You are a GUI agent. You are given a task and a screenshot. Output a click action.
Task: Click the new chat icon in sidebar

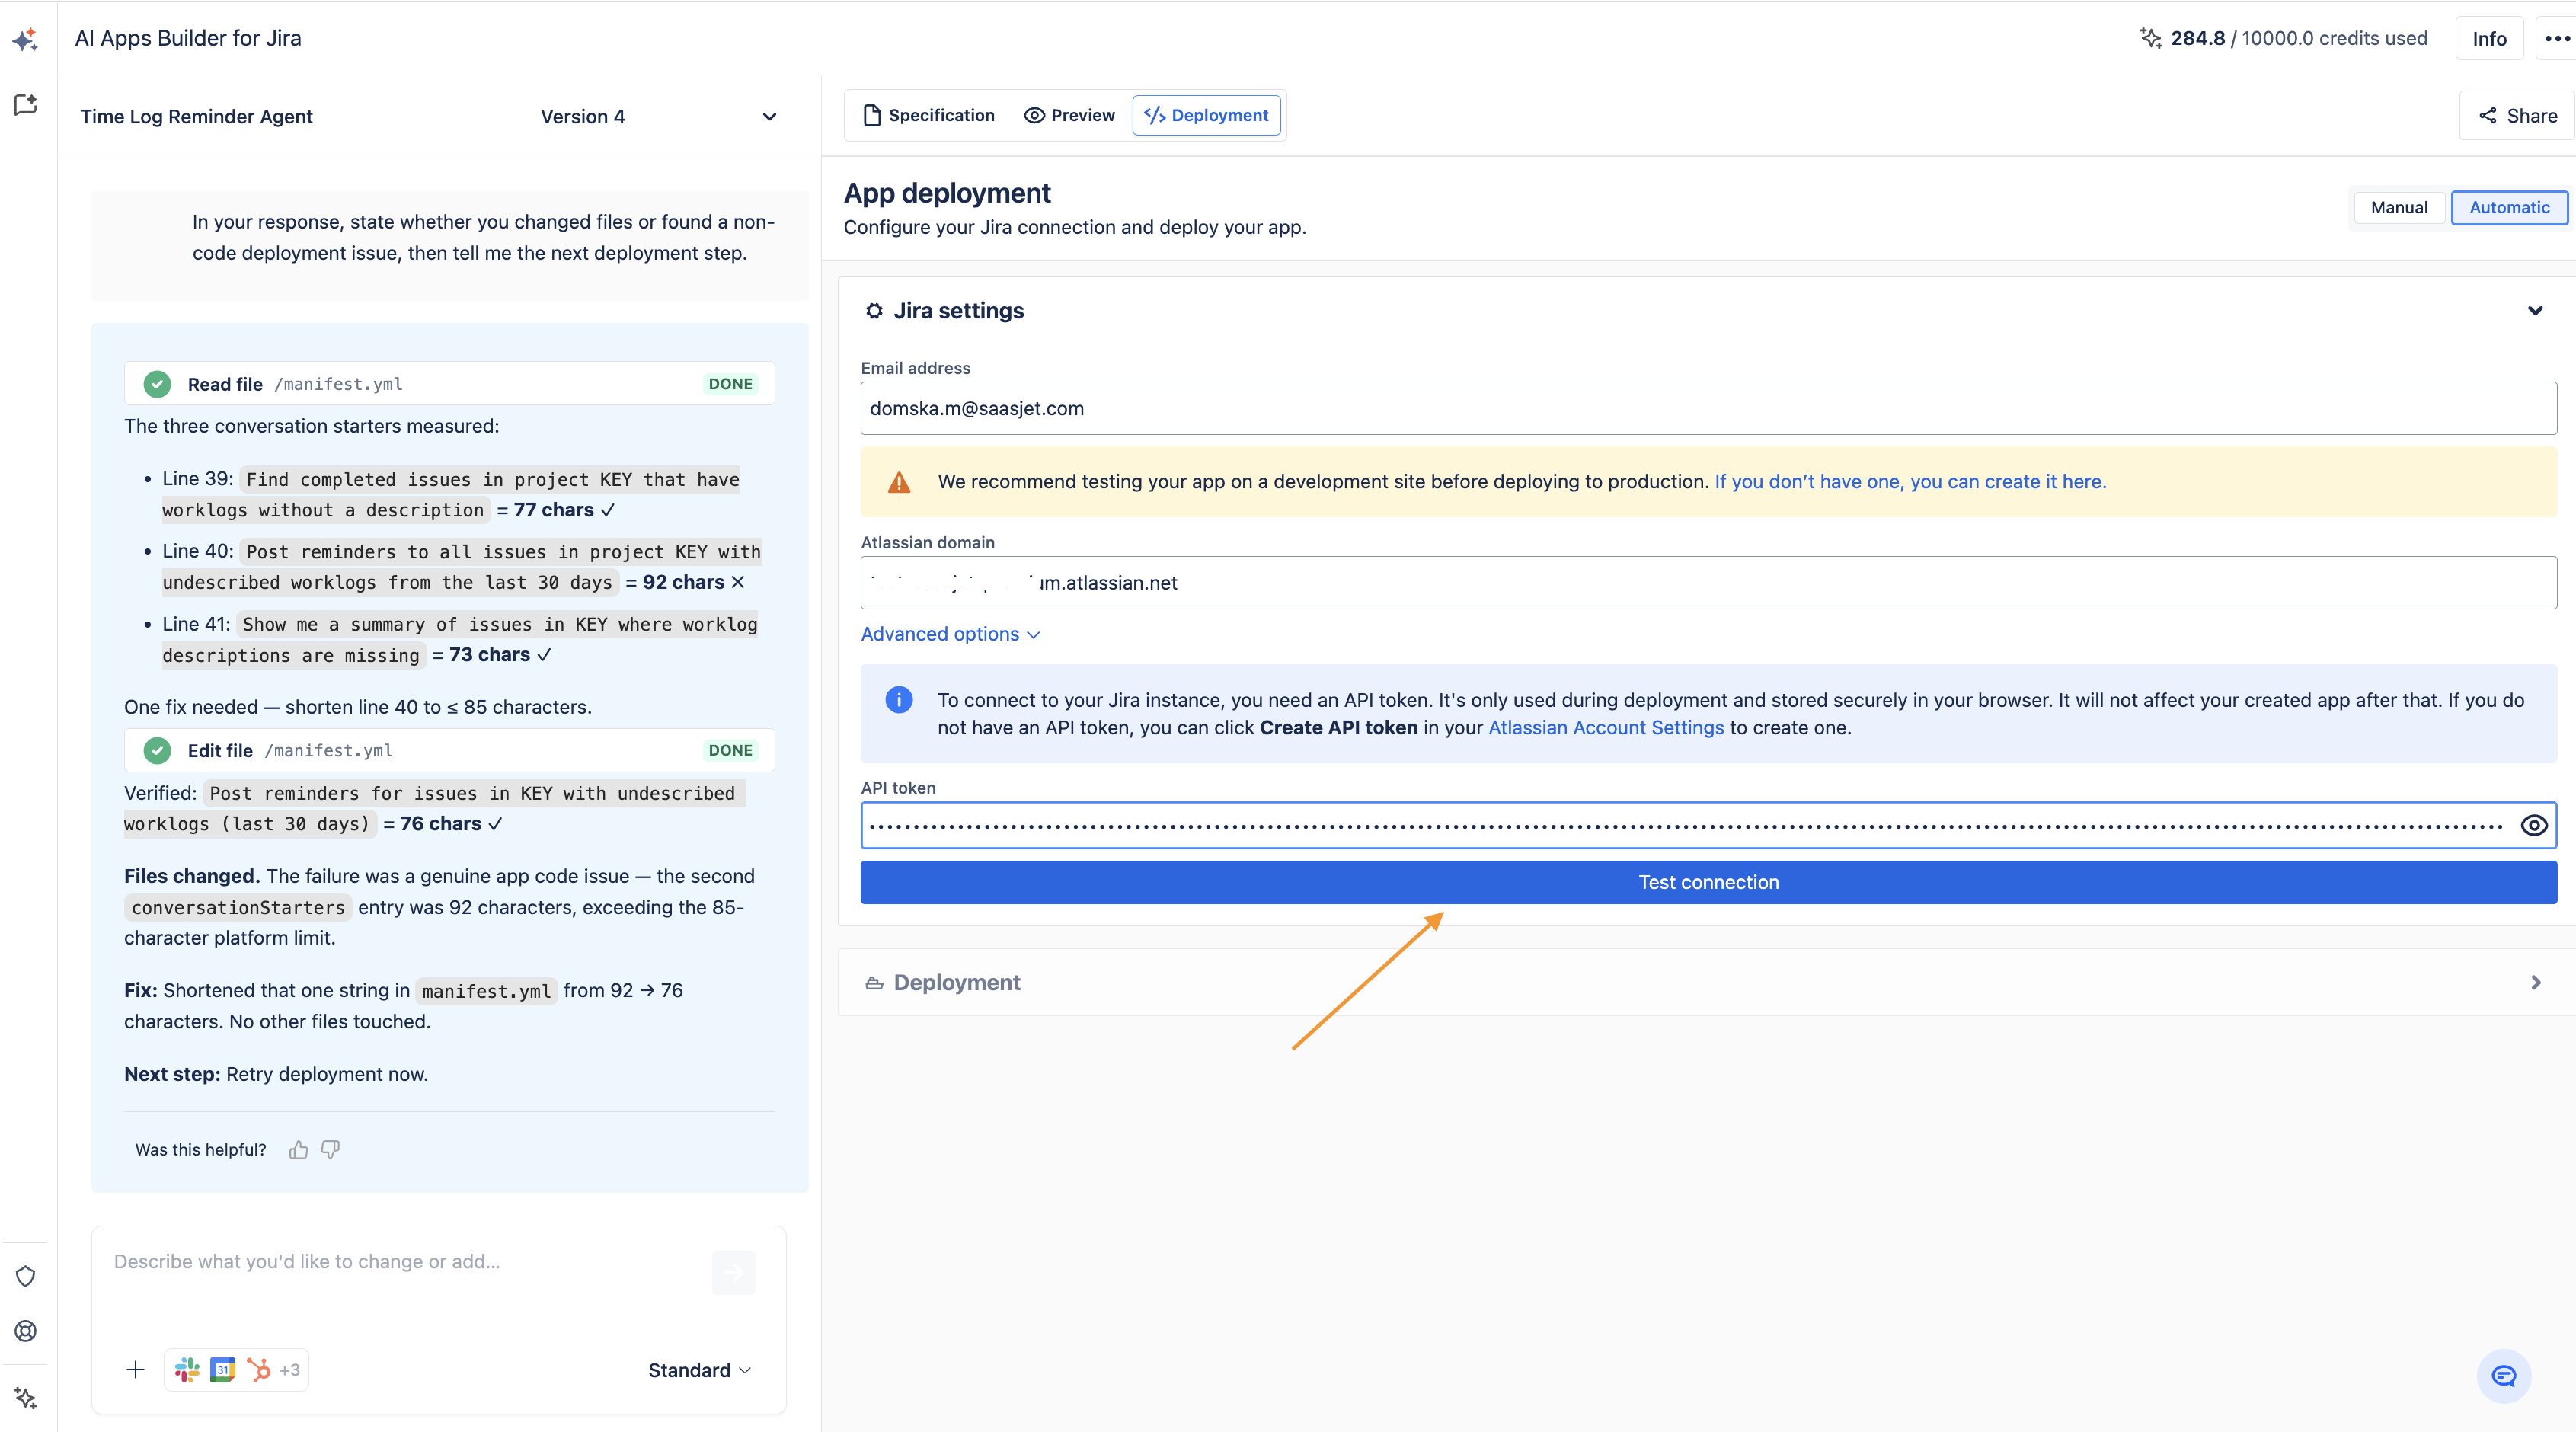point(26,104)
